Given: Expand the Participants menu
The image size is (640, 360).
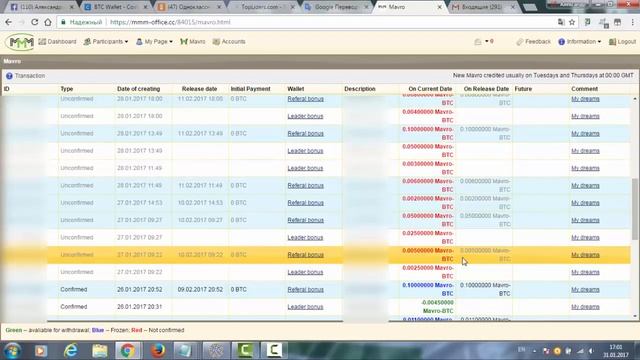Looking at the screenshot, I should (x=106, y=42).
